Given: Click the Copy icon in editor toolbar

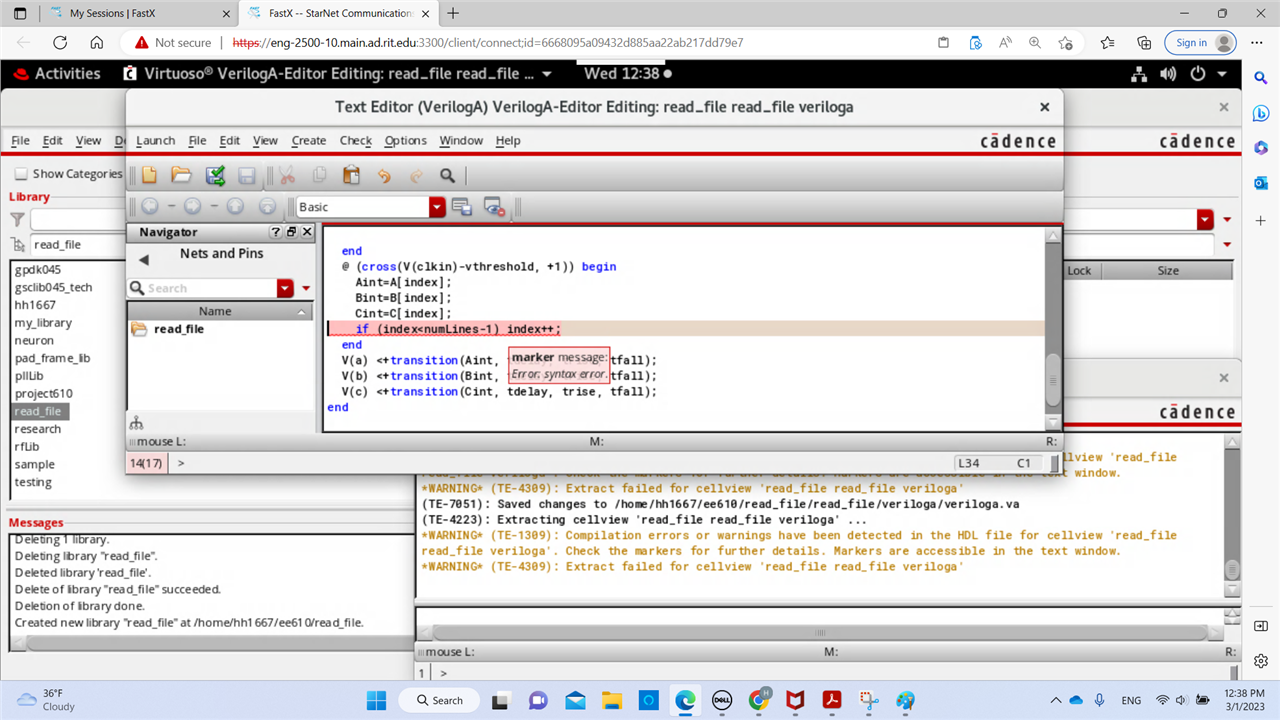Looking at the screenshot, I should 319,176.
